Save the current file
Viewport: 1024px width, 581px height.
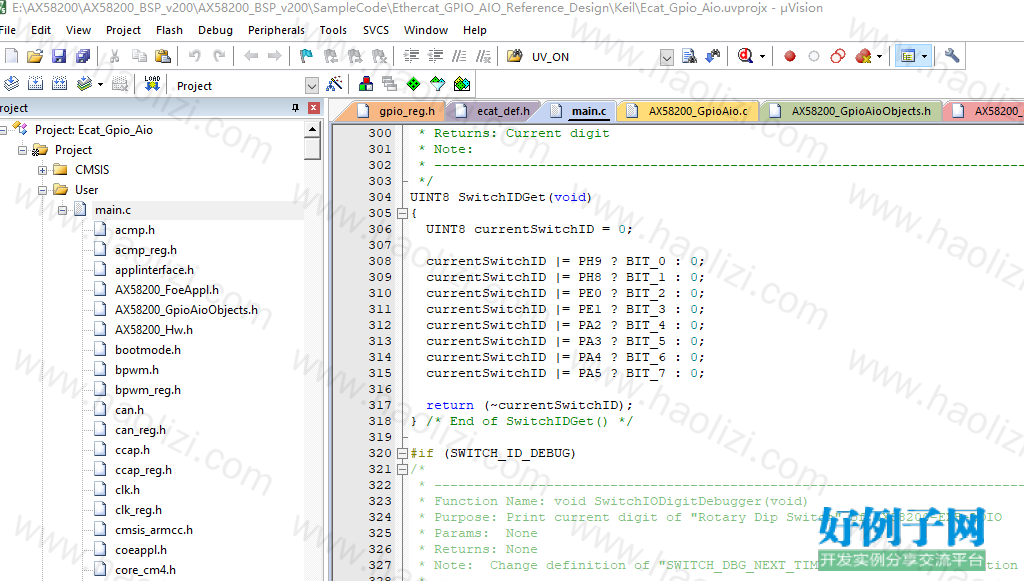coord(59,56)
